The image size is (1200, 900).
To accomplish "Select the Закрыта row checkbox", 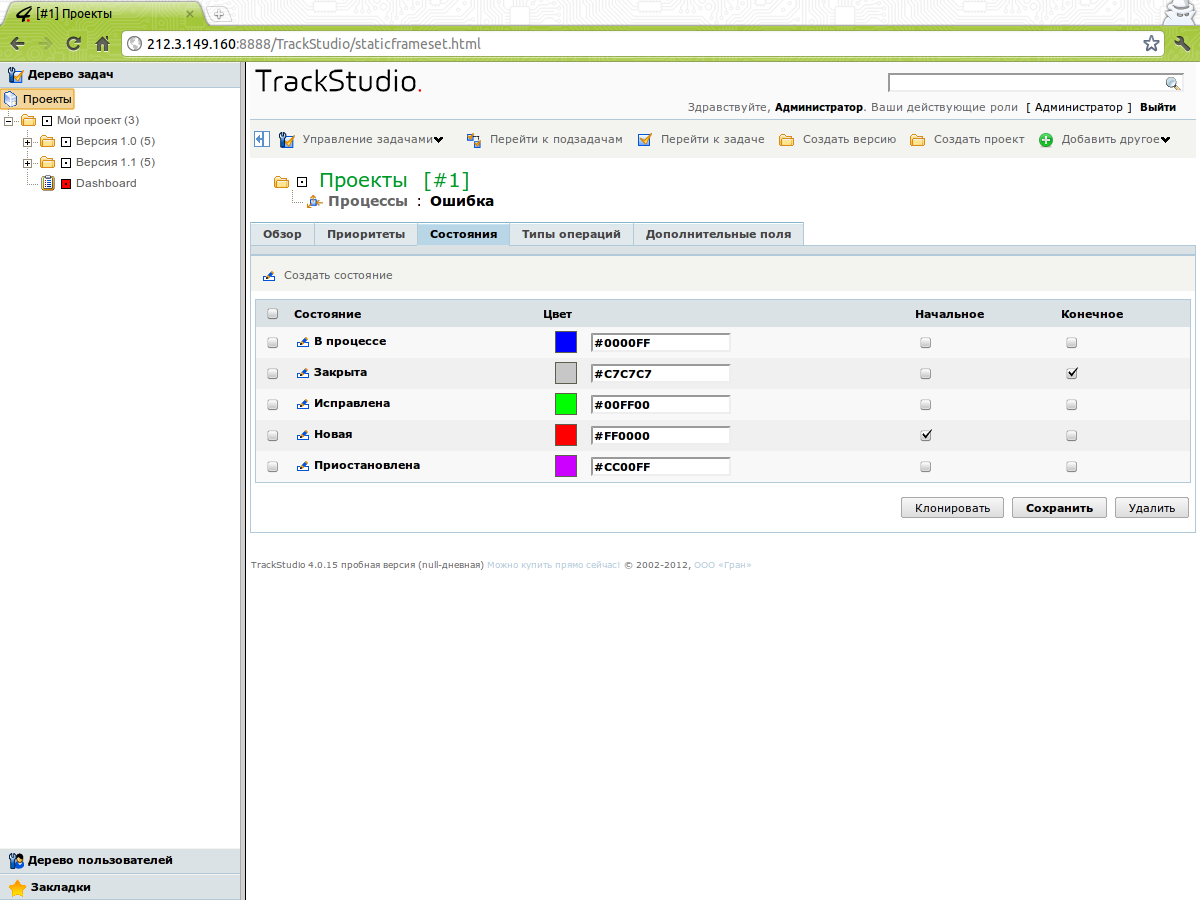I will (273, 373).
